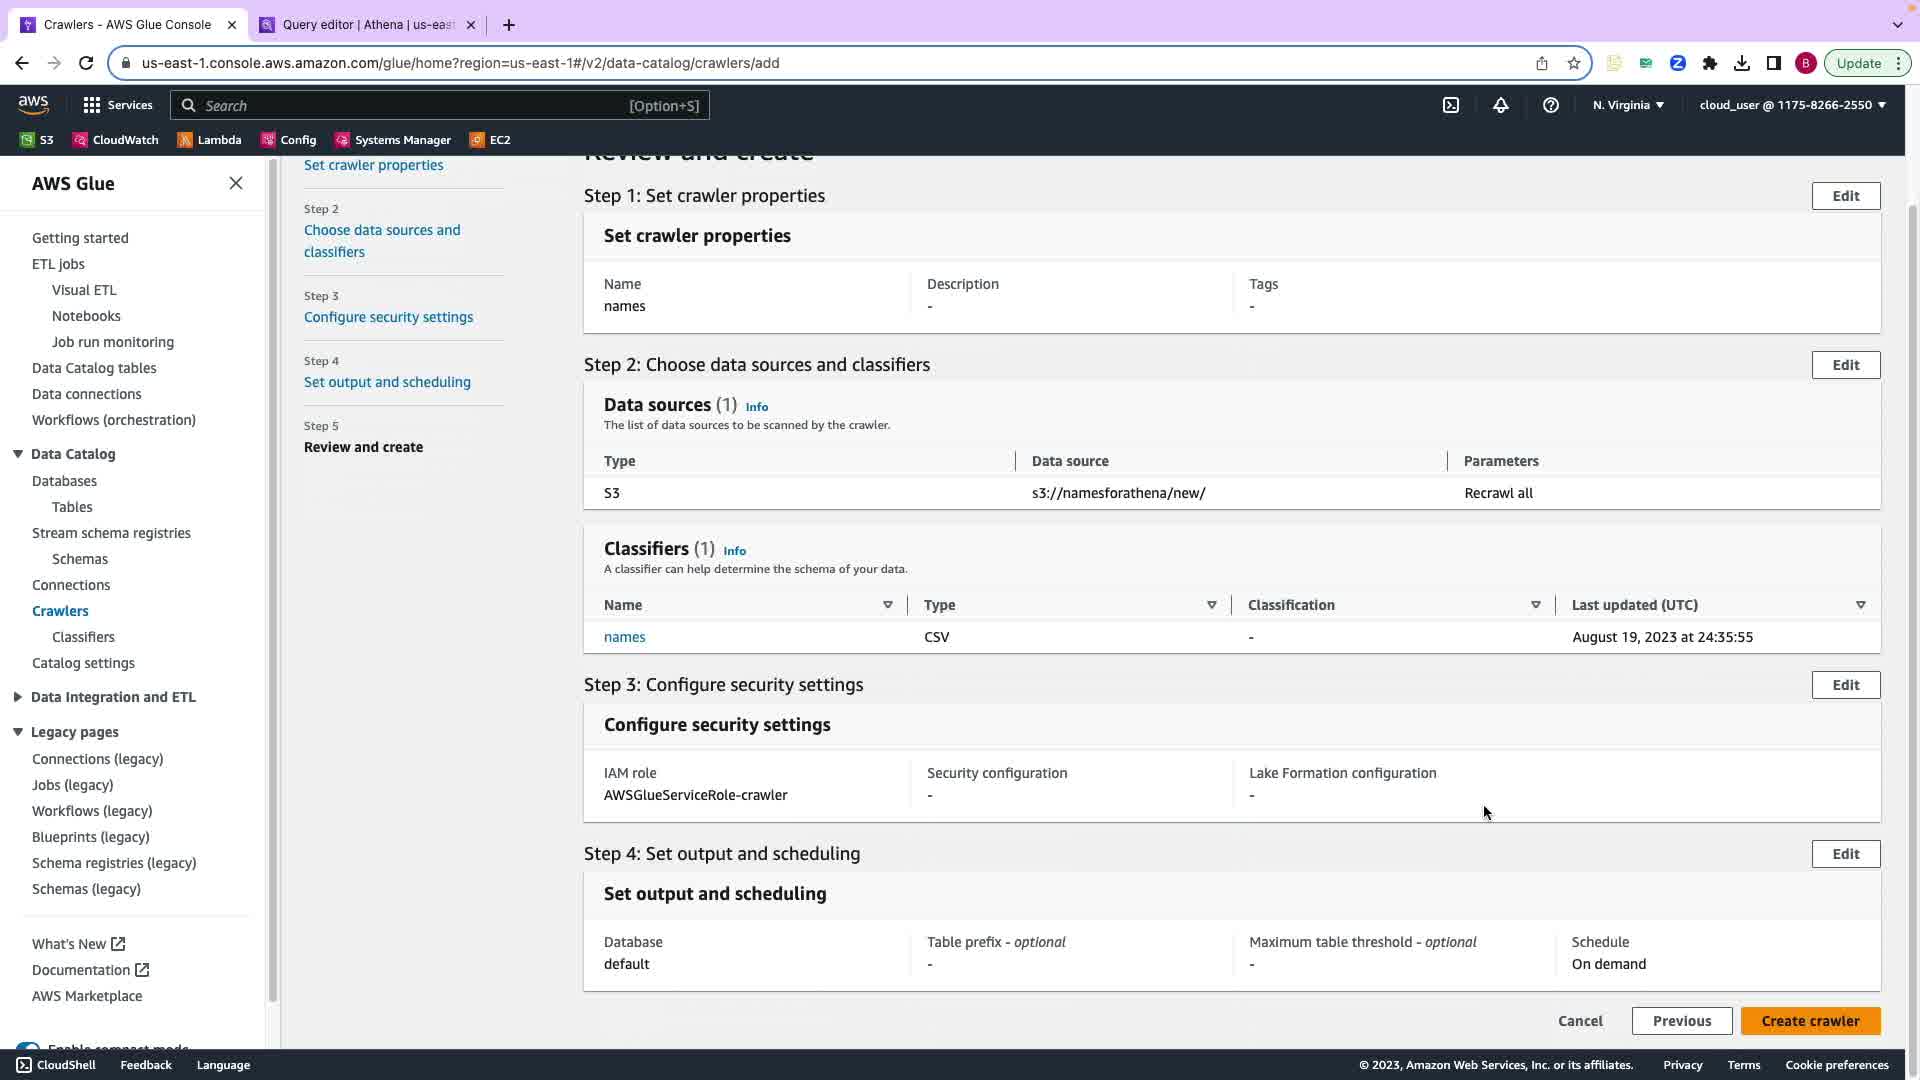Collapse the Data Catalog section
The image size is (1920, 1080).
click(x=18, y=454)
